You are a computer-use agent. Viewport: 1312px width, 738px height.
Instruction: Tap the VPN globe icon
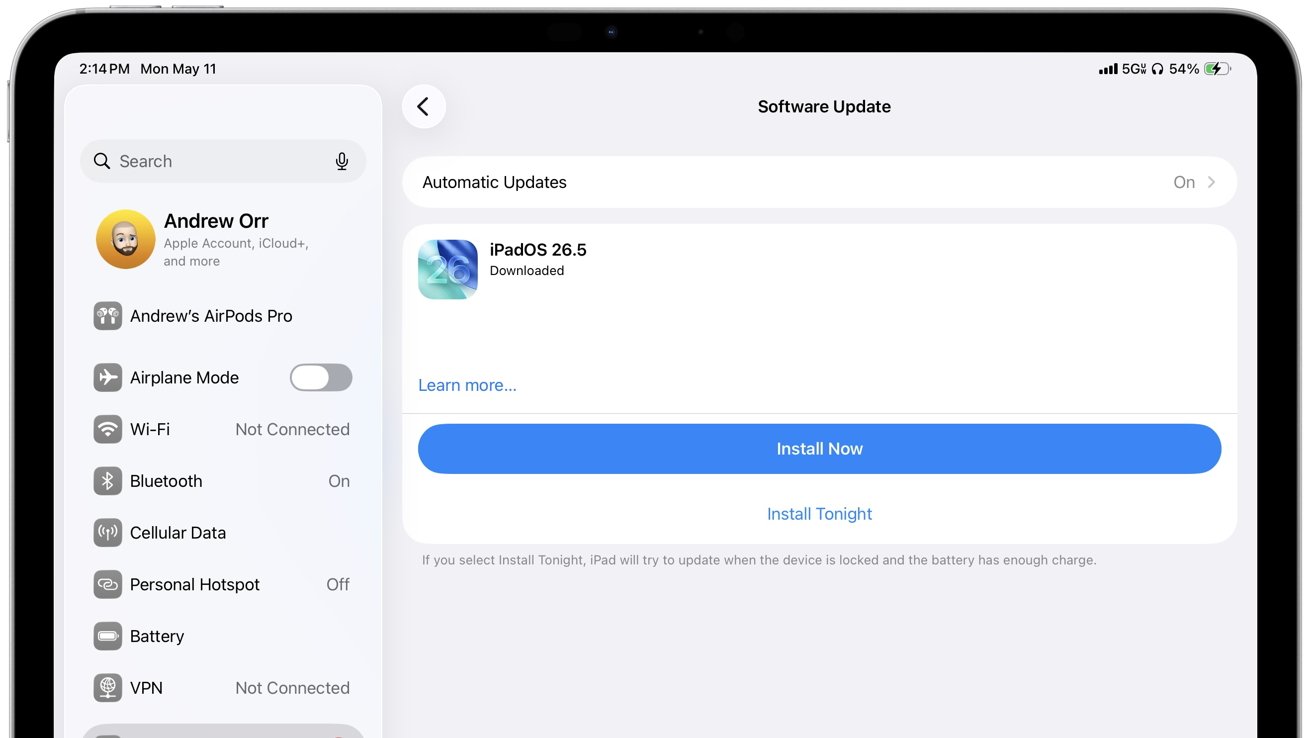point(108,688)
